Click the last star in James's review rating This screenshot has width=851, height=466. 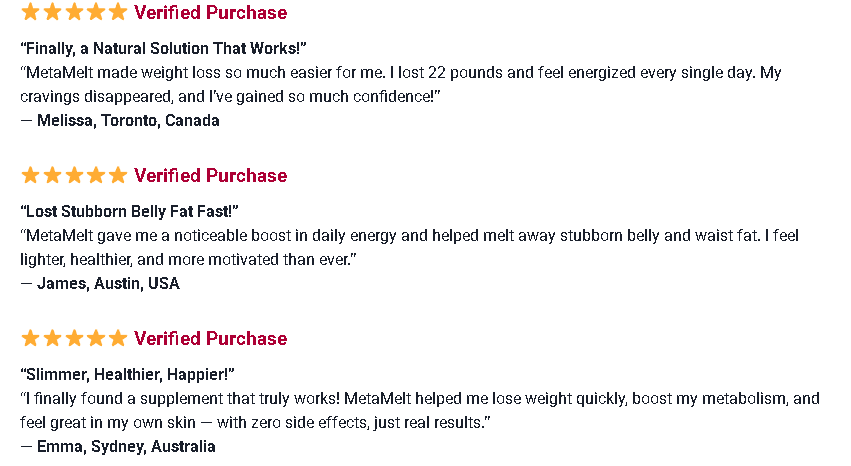[x=118, y=176]
